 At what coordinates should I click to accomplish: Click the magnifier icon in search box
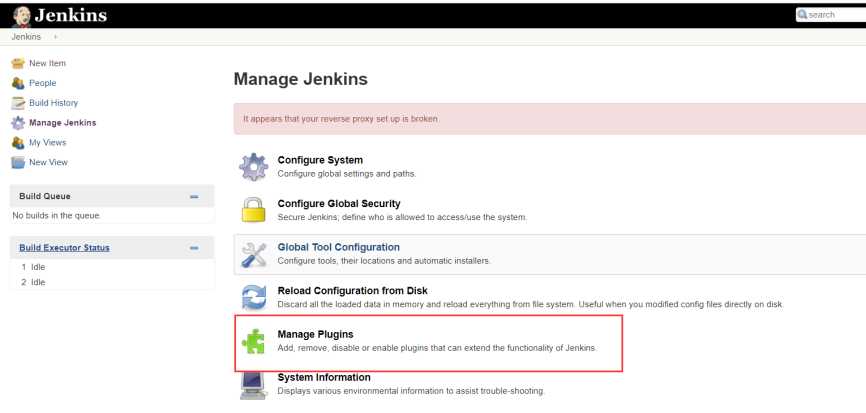(802, 15)
